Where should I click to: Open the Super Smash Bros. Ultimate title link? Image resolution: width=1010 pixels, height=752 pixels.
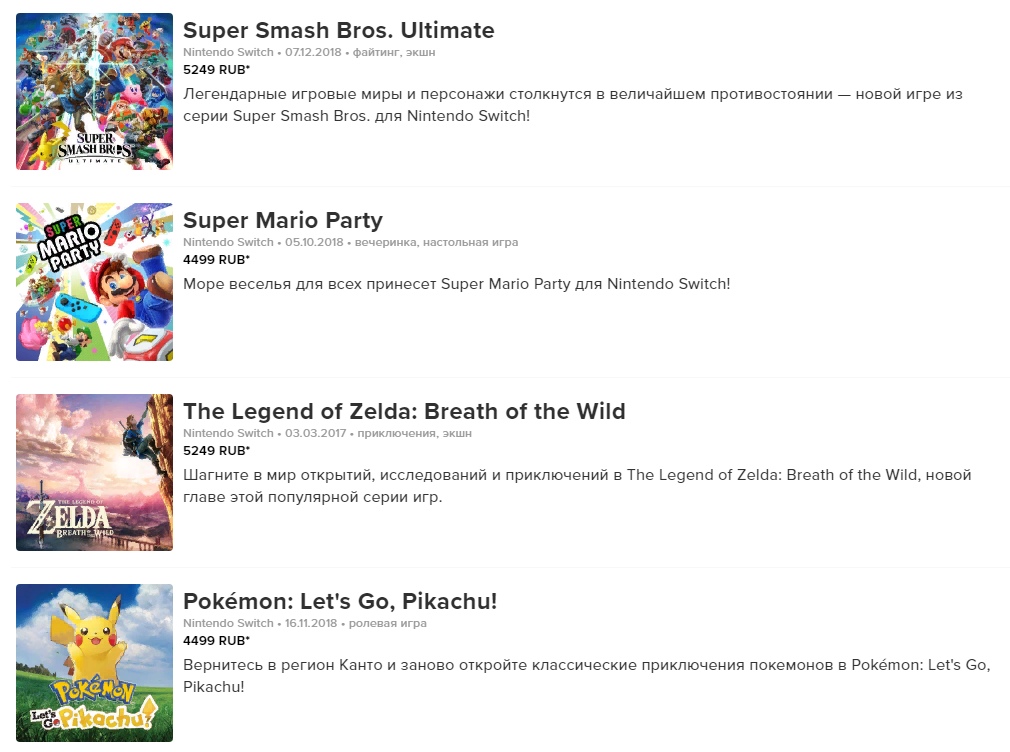pyautogui.click(x=338, y=31)
